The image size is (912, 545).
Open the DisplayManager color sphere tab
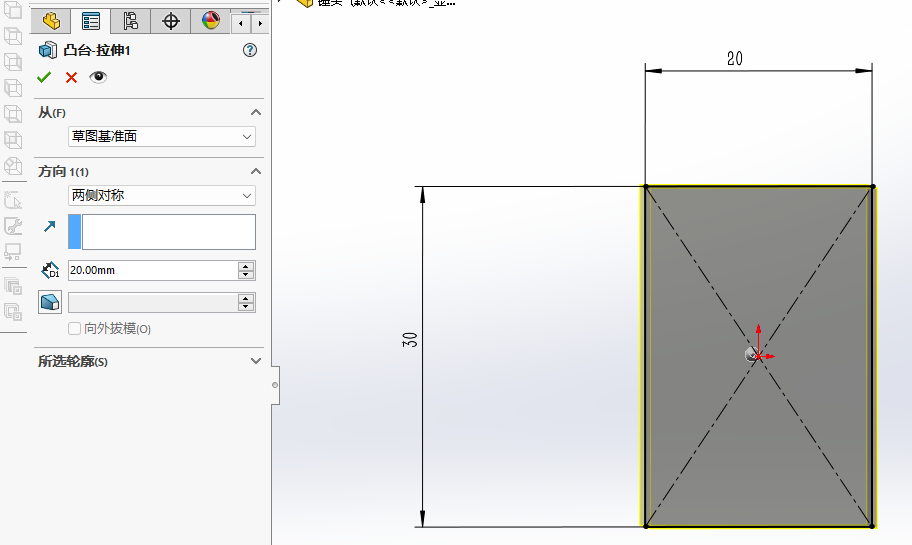click(211, 22)
